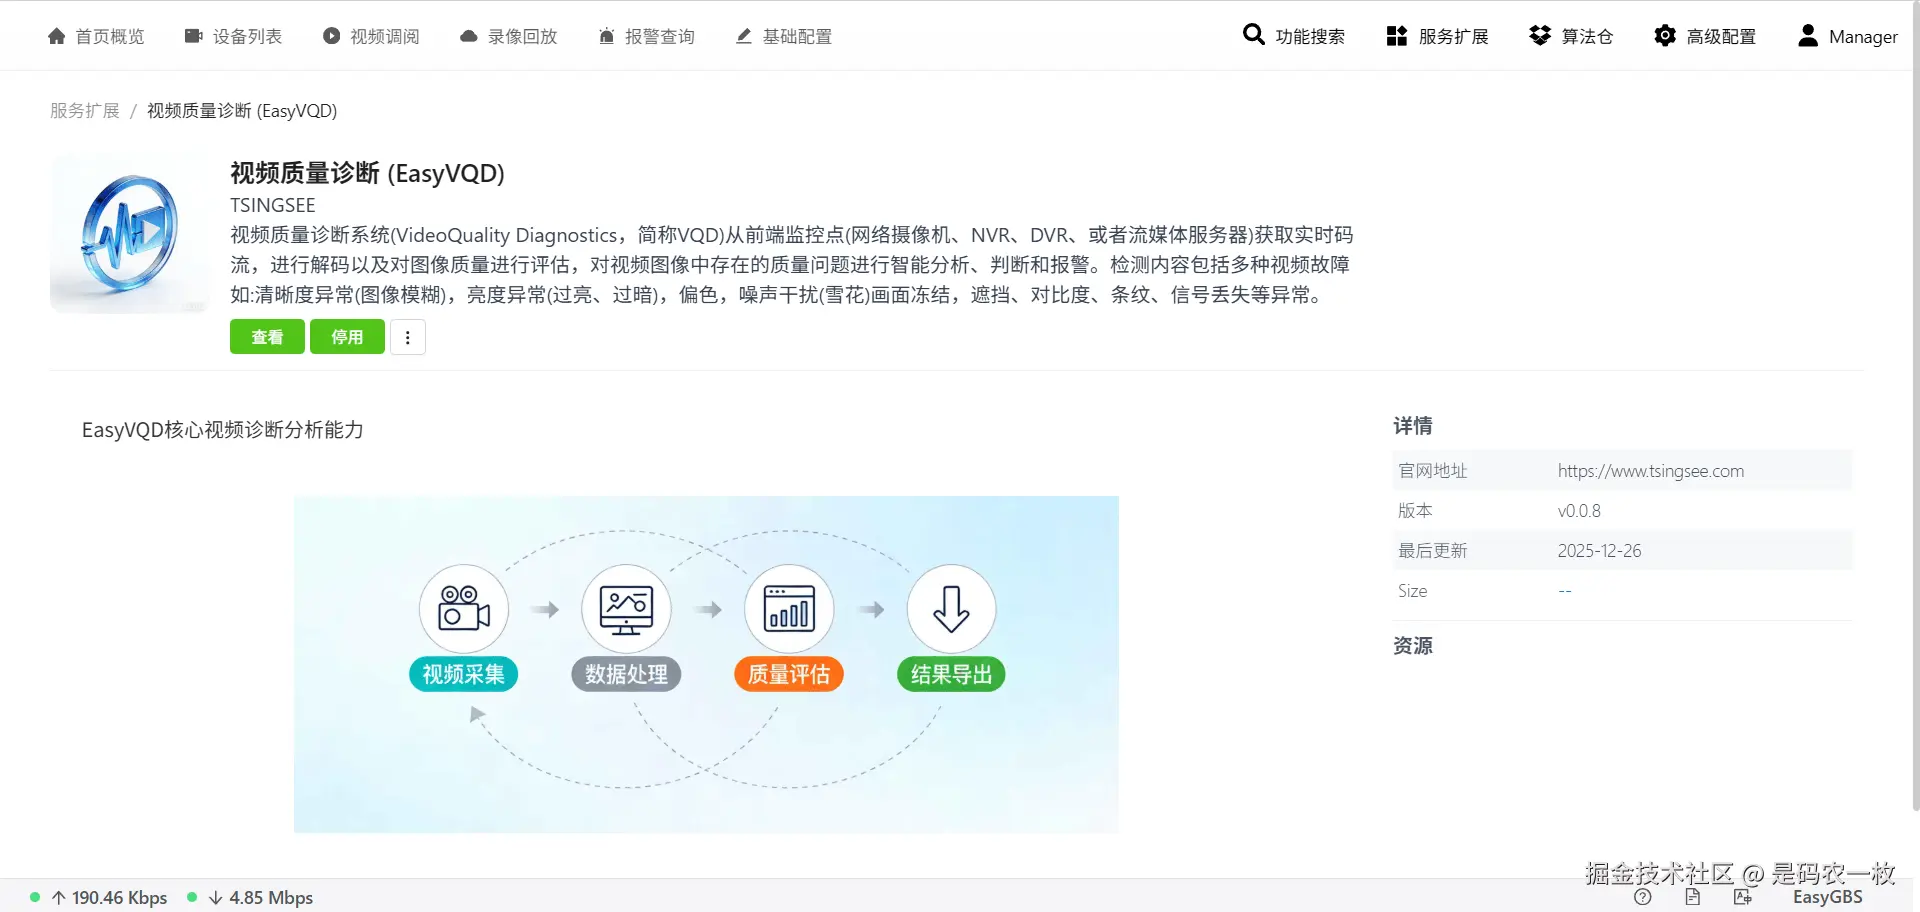This screenshot has width=1920, height=912.
Task: Open the document icon in the status bar
Action: [x=1692, y=897]
